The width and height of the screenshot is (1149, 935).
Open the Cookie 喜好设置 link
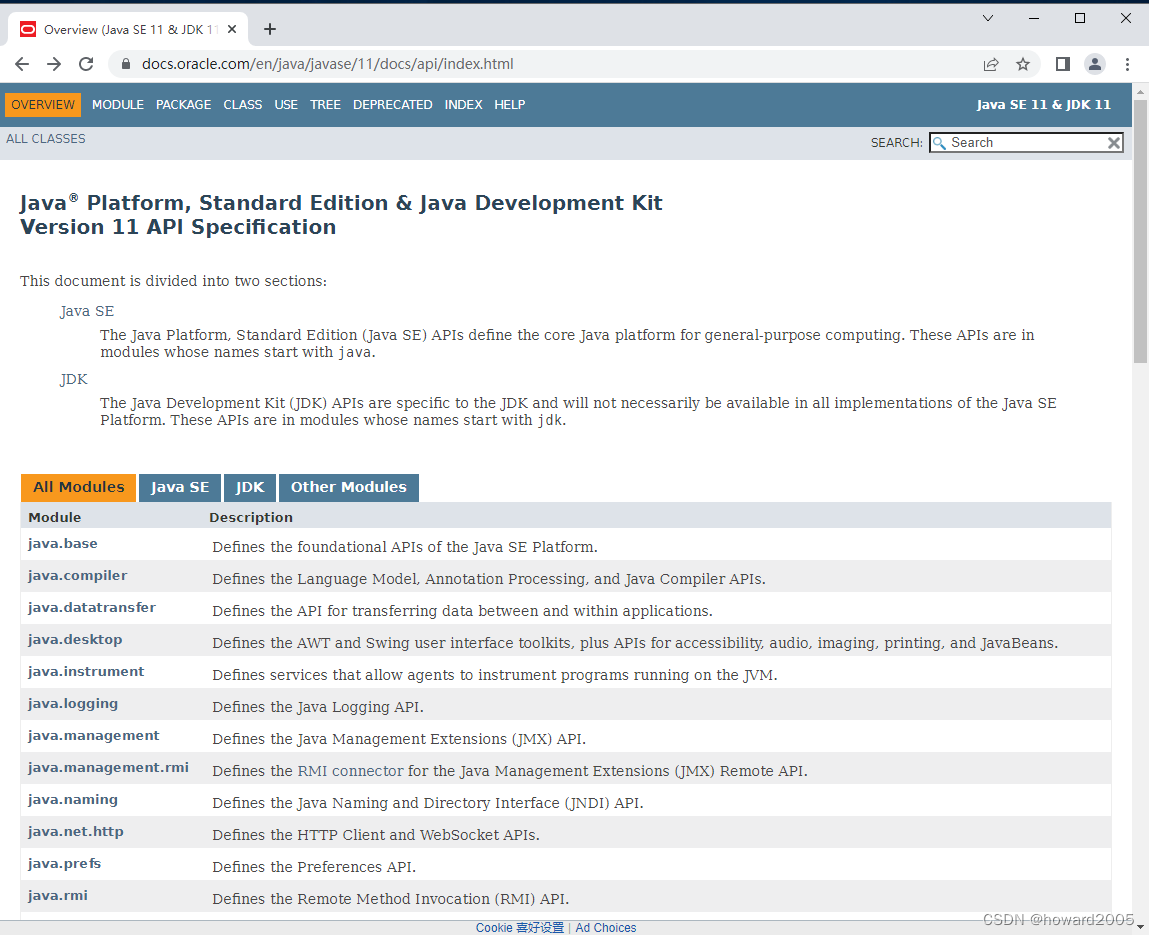[520, 928]
